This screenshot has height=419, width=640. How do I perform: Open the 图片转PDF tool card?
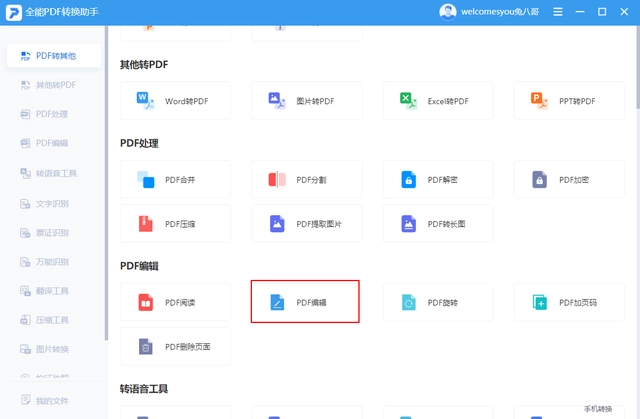tap(307, 101)
